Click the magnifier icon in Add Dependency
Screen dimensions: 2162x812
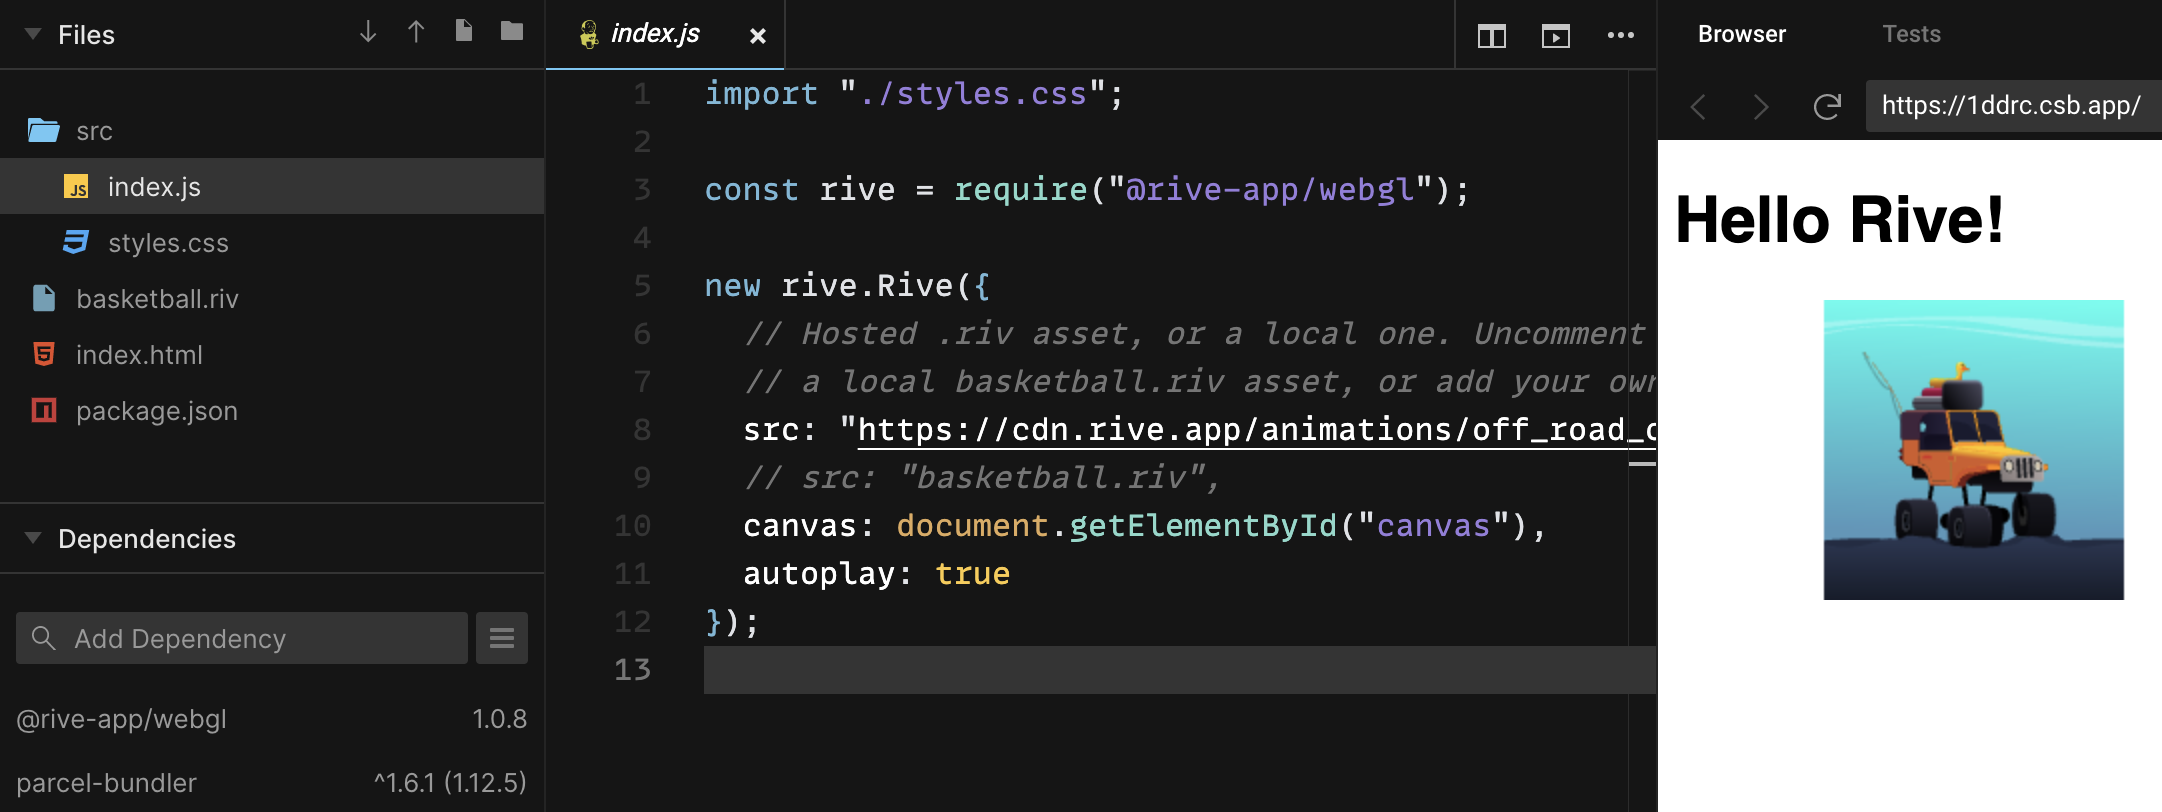[43, 637]
